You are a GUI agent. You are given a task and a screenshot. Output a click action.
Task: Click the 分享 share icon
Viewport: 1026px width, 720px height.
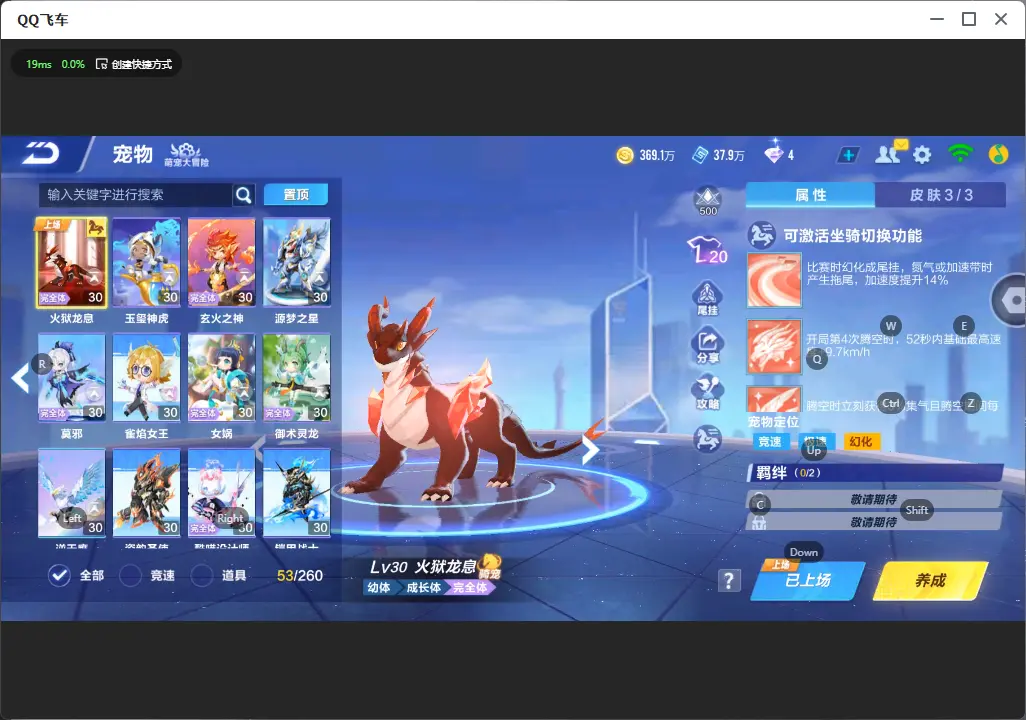tap(707, 347)
